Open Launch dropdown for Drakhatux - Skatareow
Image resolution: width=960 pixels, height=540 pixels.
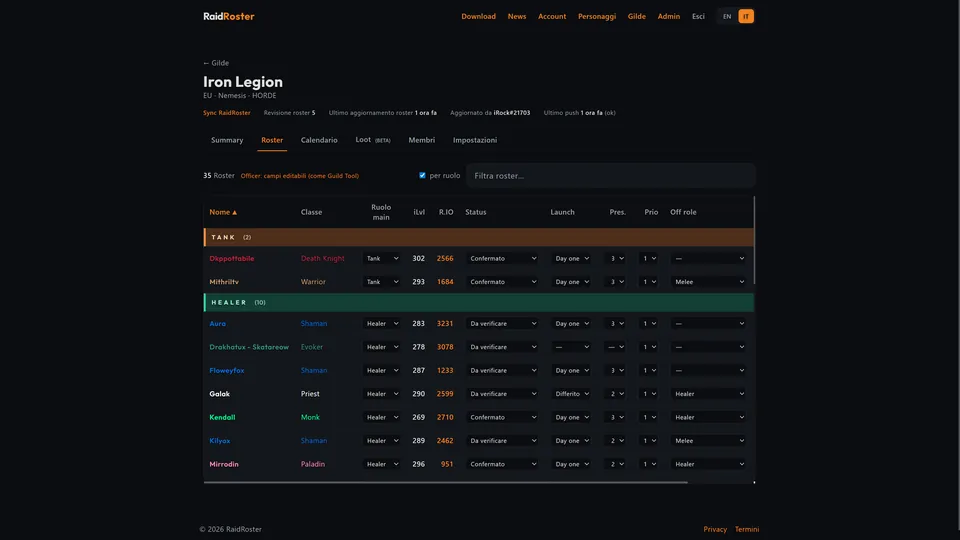pos(571,347)
